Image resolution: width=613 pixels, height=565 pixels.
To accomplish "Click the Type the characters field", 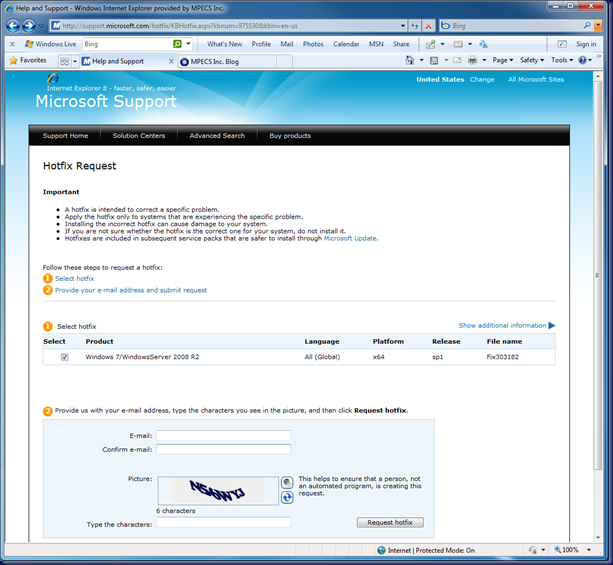I will [224, 522].
